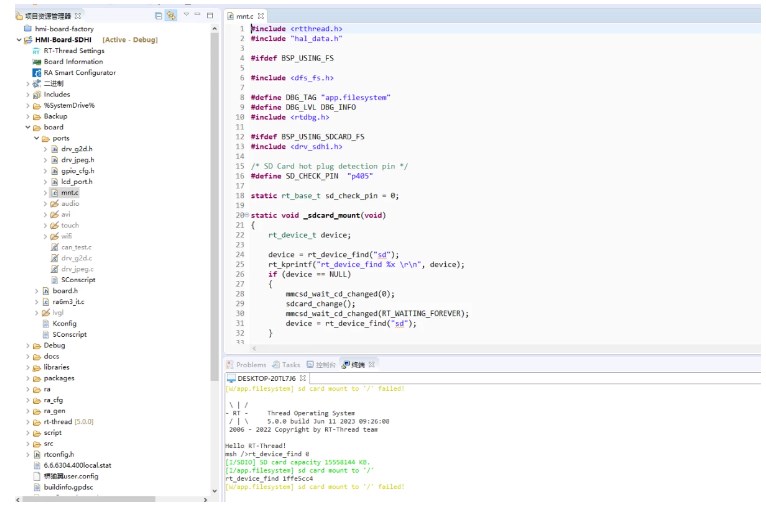The image size is (766, 506).
Task: Select the hmi-board-factory project
Action: [x=62, y=29]
